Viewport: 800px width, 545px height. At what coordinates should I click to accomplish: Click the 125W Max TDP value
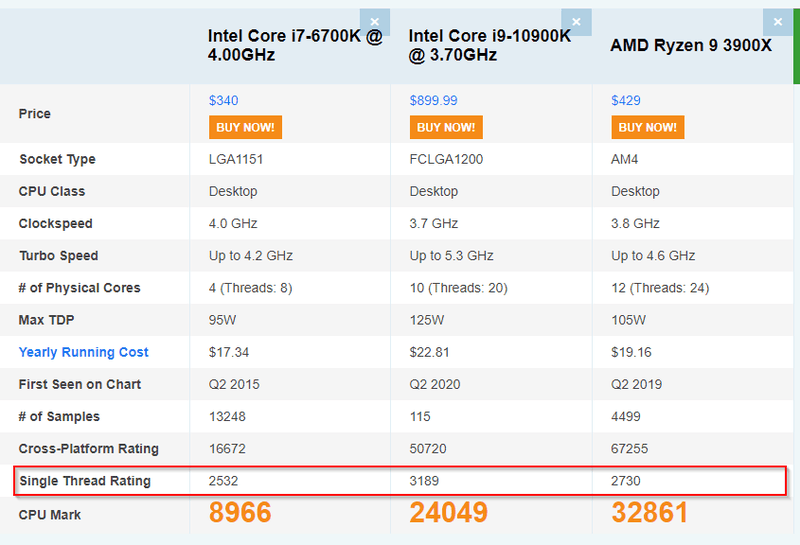[x=427, y=320]
